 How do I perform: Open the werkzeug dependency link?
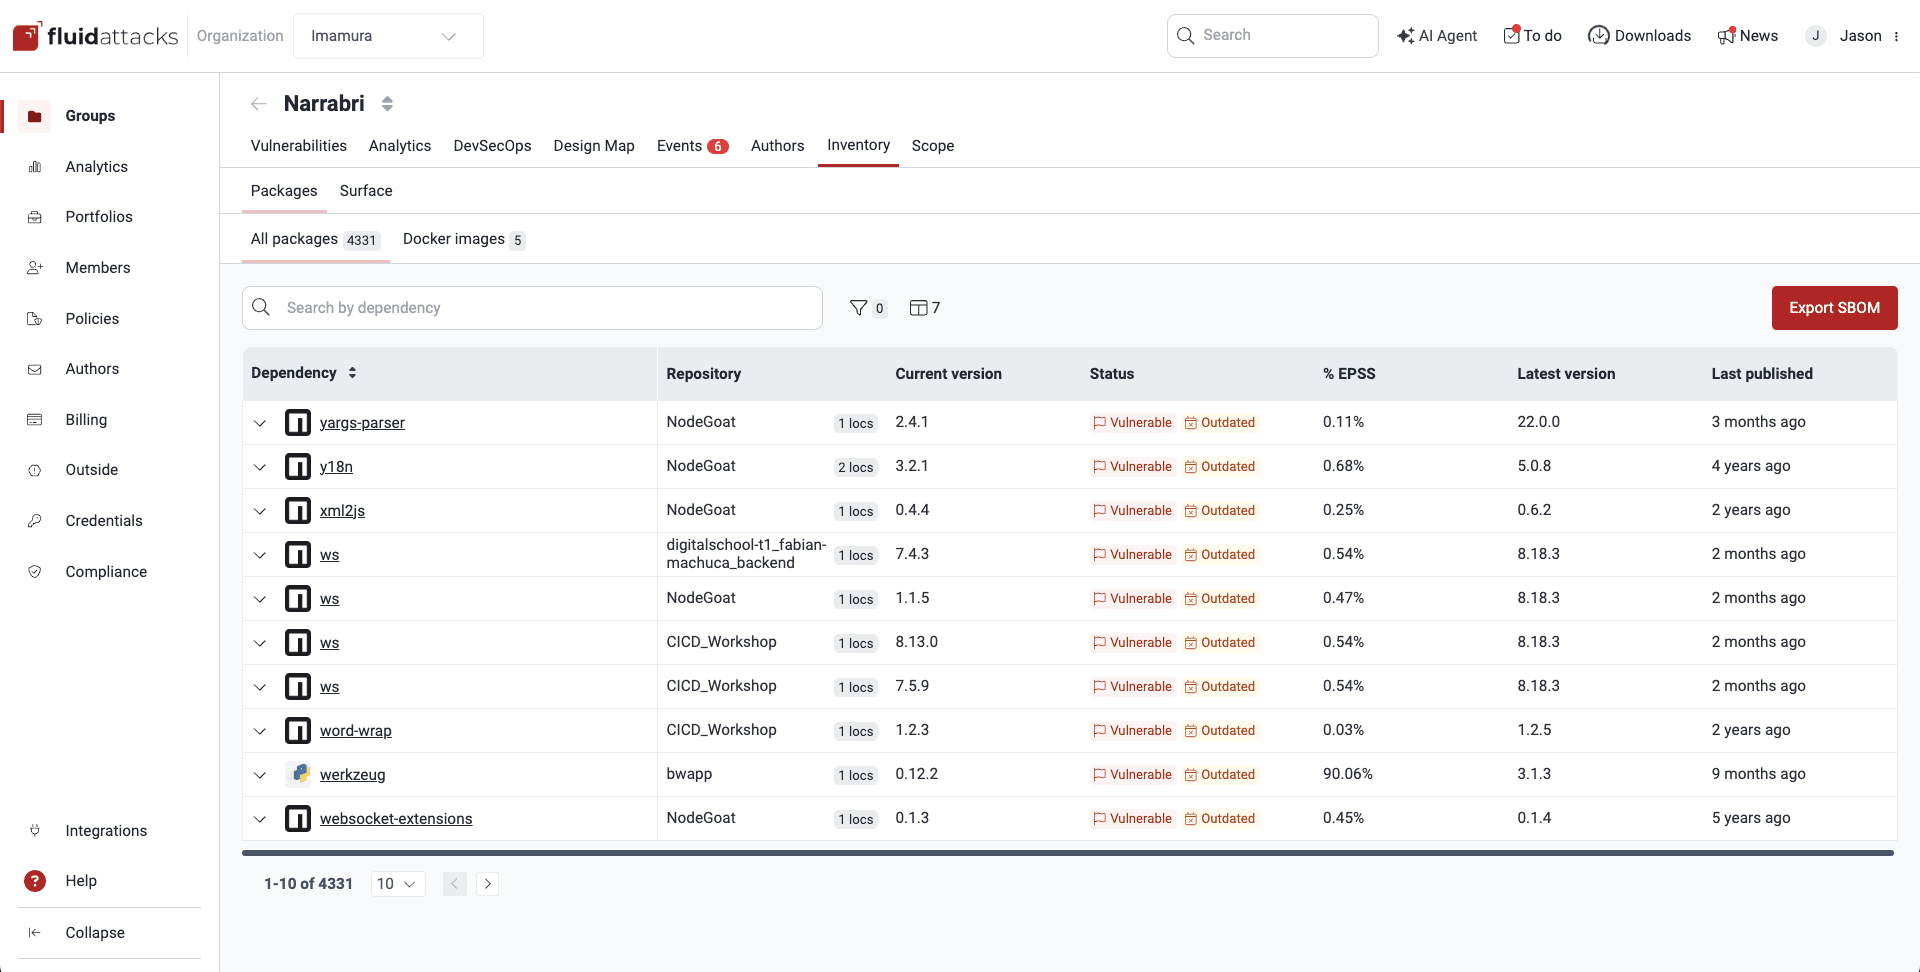coord(352,775)
